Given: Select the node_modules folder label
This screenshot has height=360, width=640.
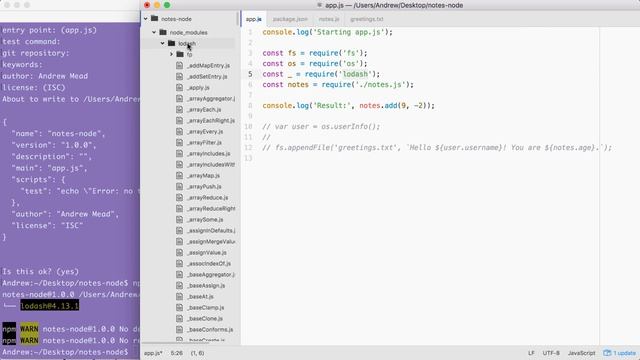Looking at the screenshot, I should [189, 33].
